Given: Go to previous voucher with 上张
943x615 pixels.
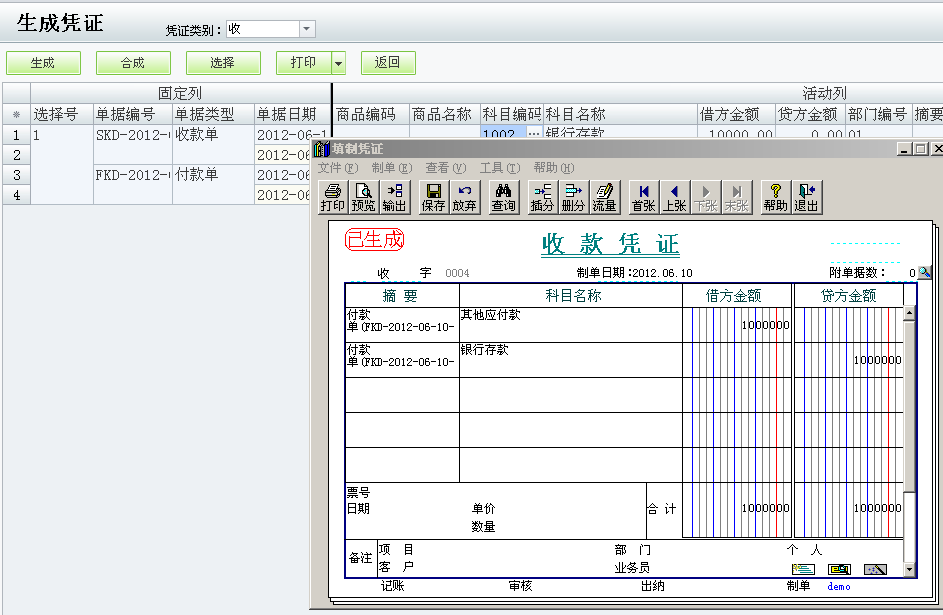Looking at the screenshot, I should click(675, 197).
